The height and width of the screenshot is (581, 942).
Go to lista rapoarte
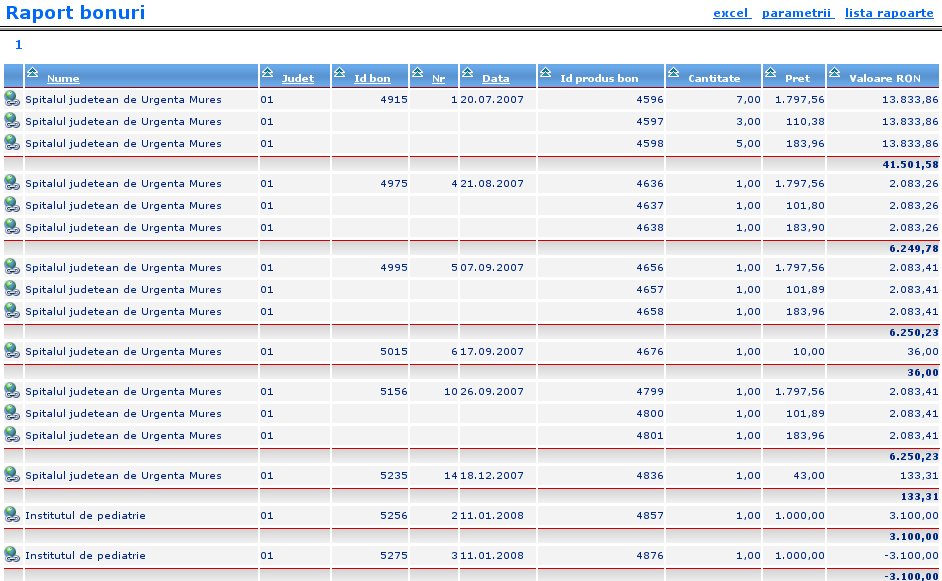[889, 13]
